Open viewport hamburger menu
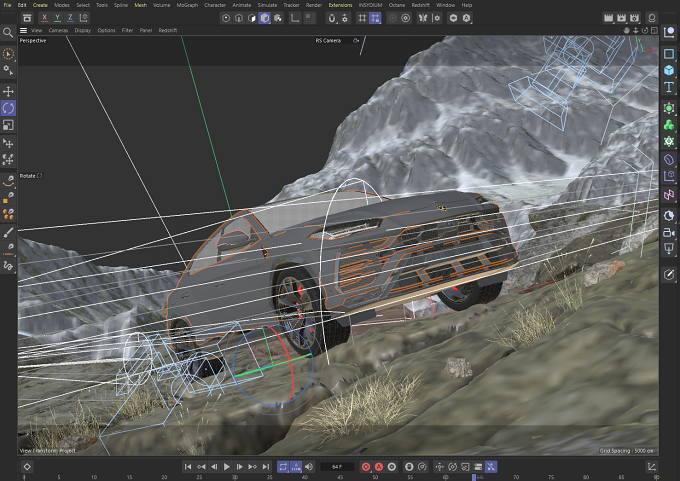The width and height of the screenshot is (680, 481). tap(23, 30)
